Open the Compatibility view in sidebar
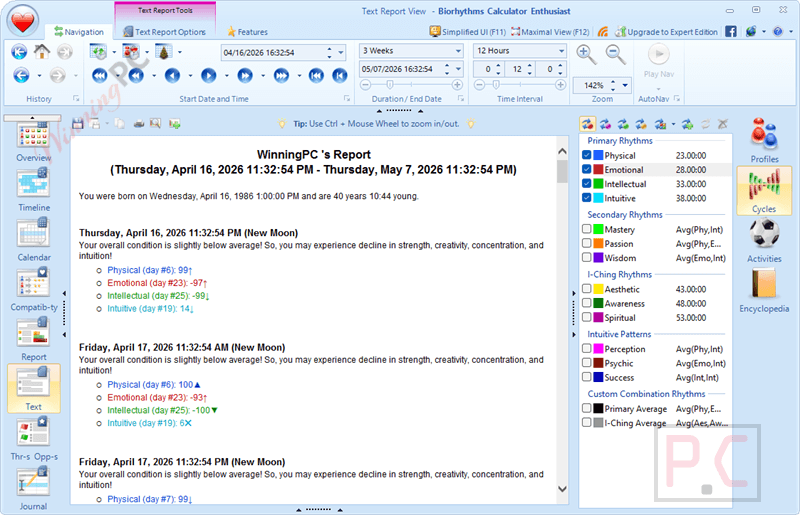This screenshot has height=515, width=800. (34, 289)
